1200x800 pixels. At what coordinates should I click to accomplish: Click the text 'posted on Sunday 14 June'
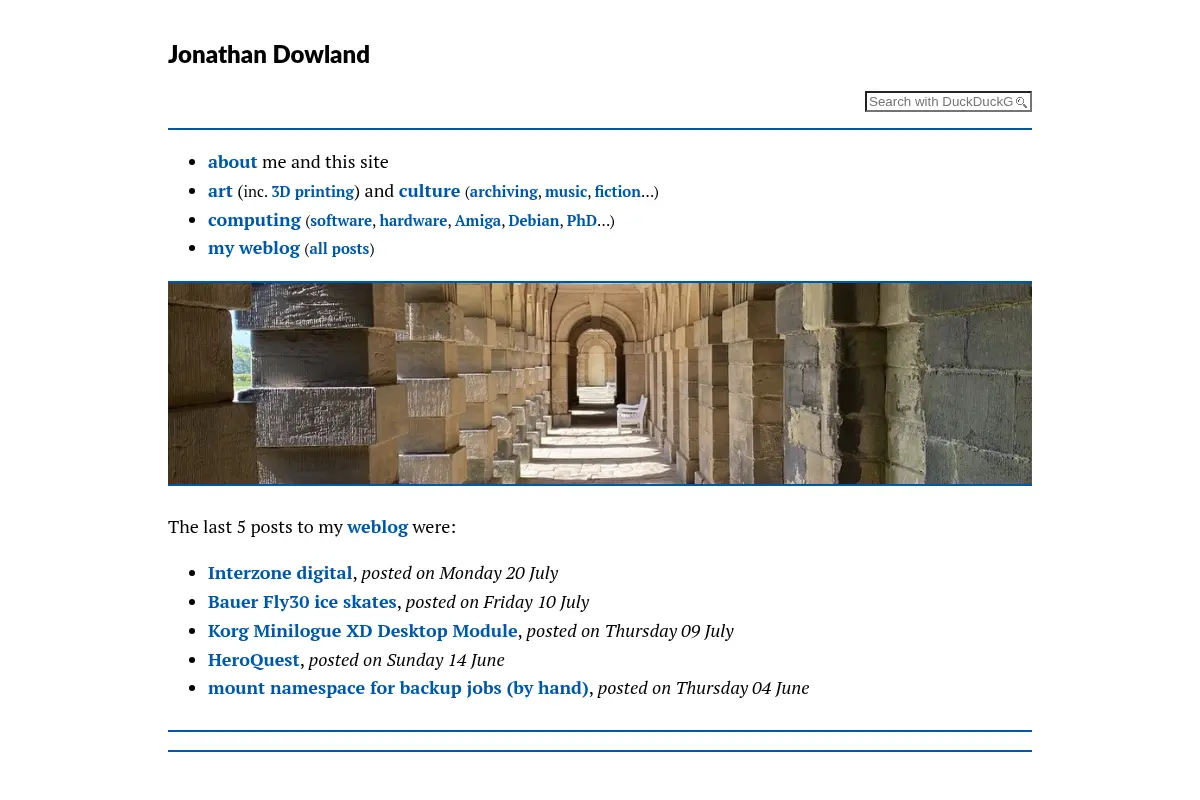[x=406, y=660]
